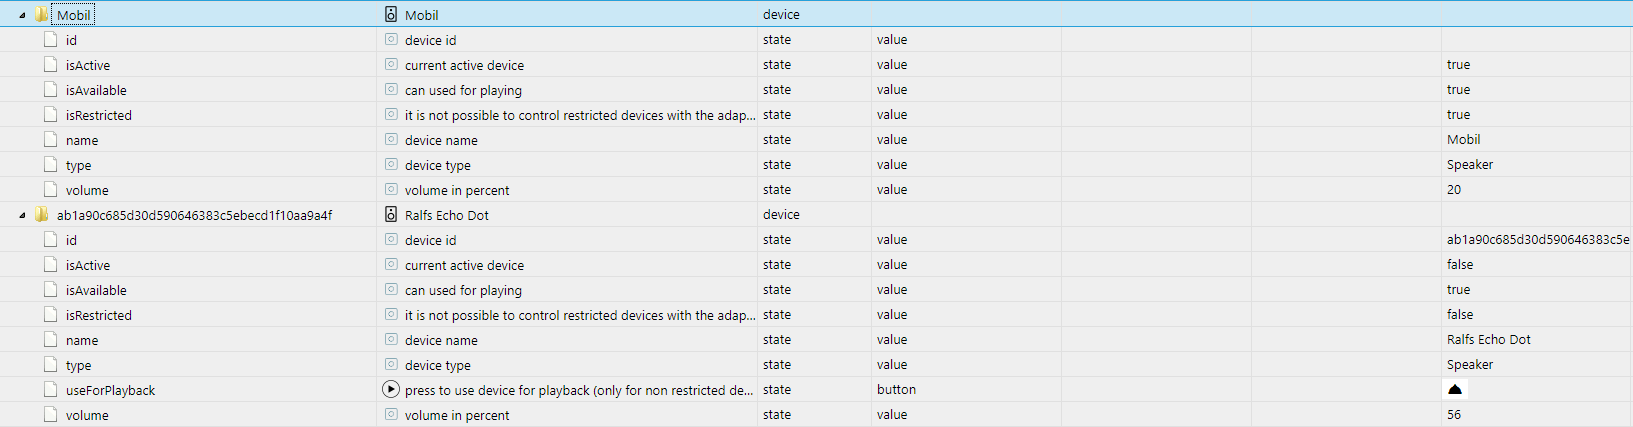
Task: Toggle isActive false value for Ralfs Echo Dot
Action: coord(1460,265)
